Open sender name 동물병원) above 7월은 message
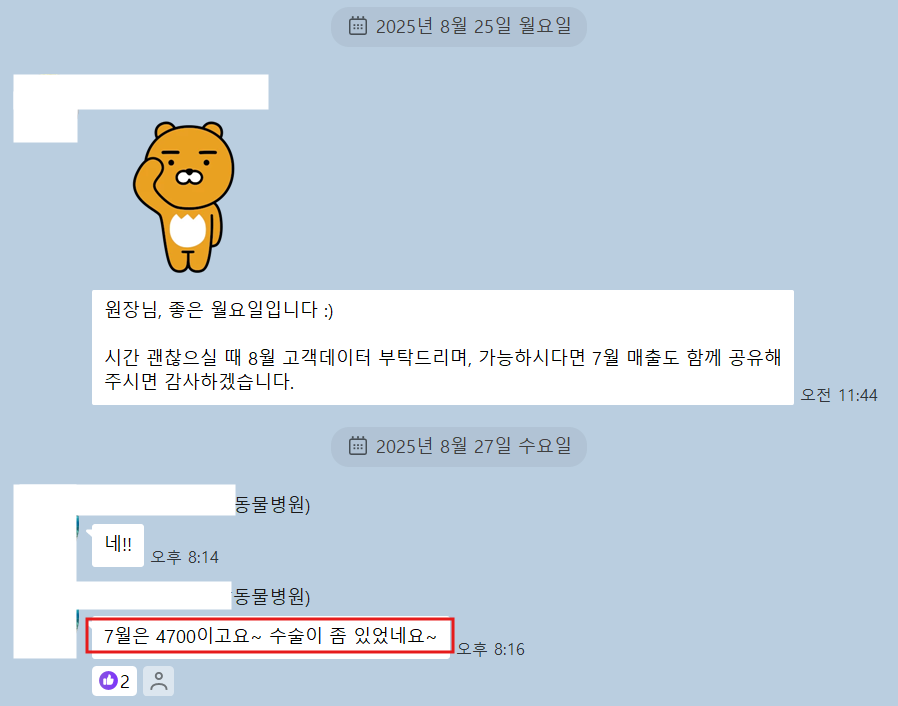 (x=271, y=597)
